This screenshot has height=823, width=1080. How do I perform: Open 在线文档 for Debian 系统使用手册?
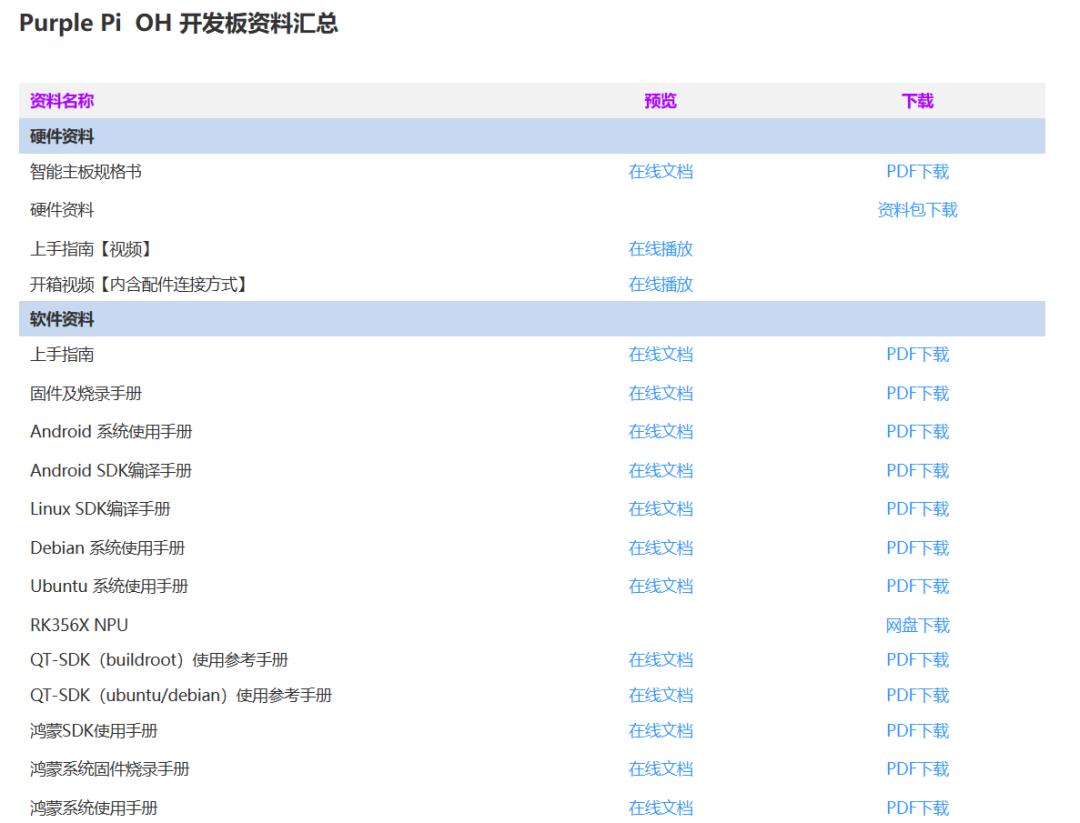click(660, 548)
